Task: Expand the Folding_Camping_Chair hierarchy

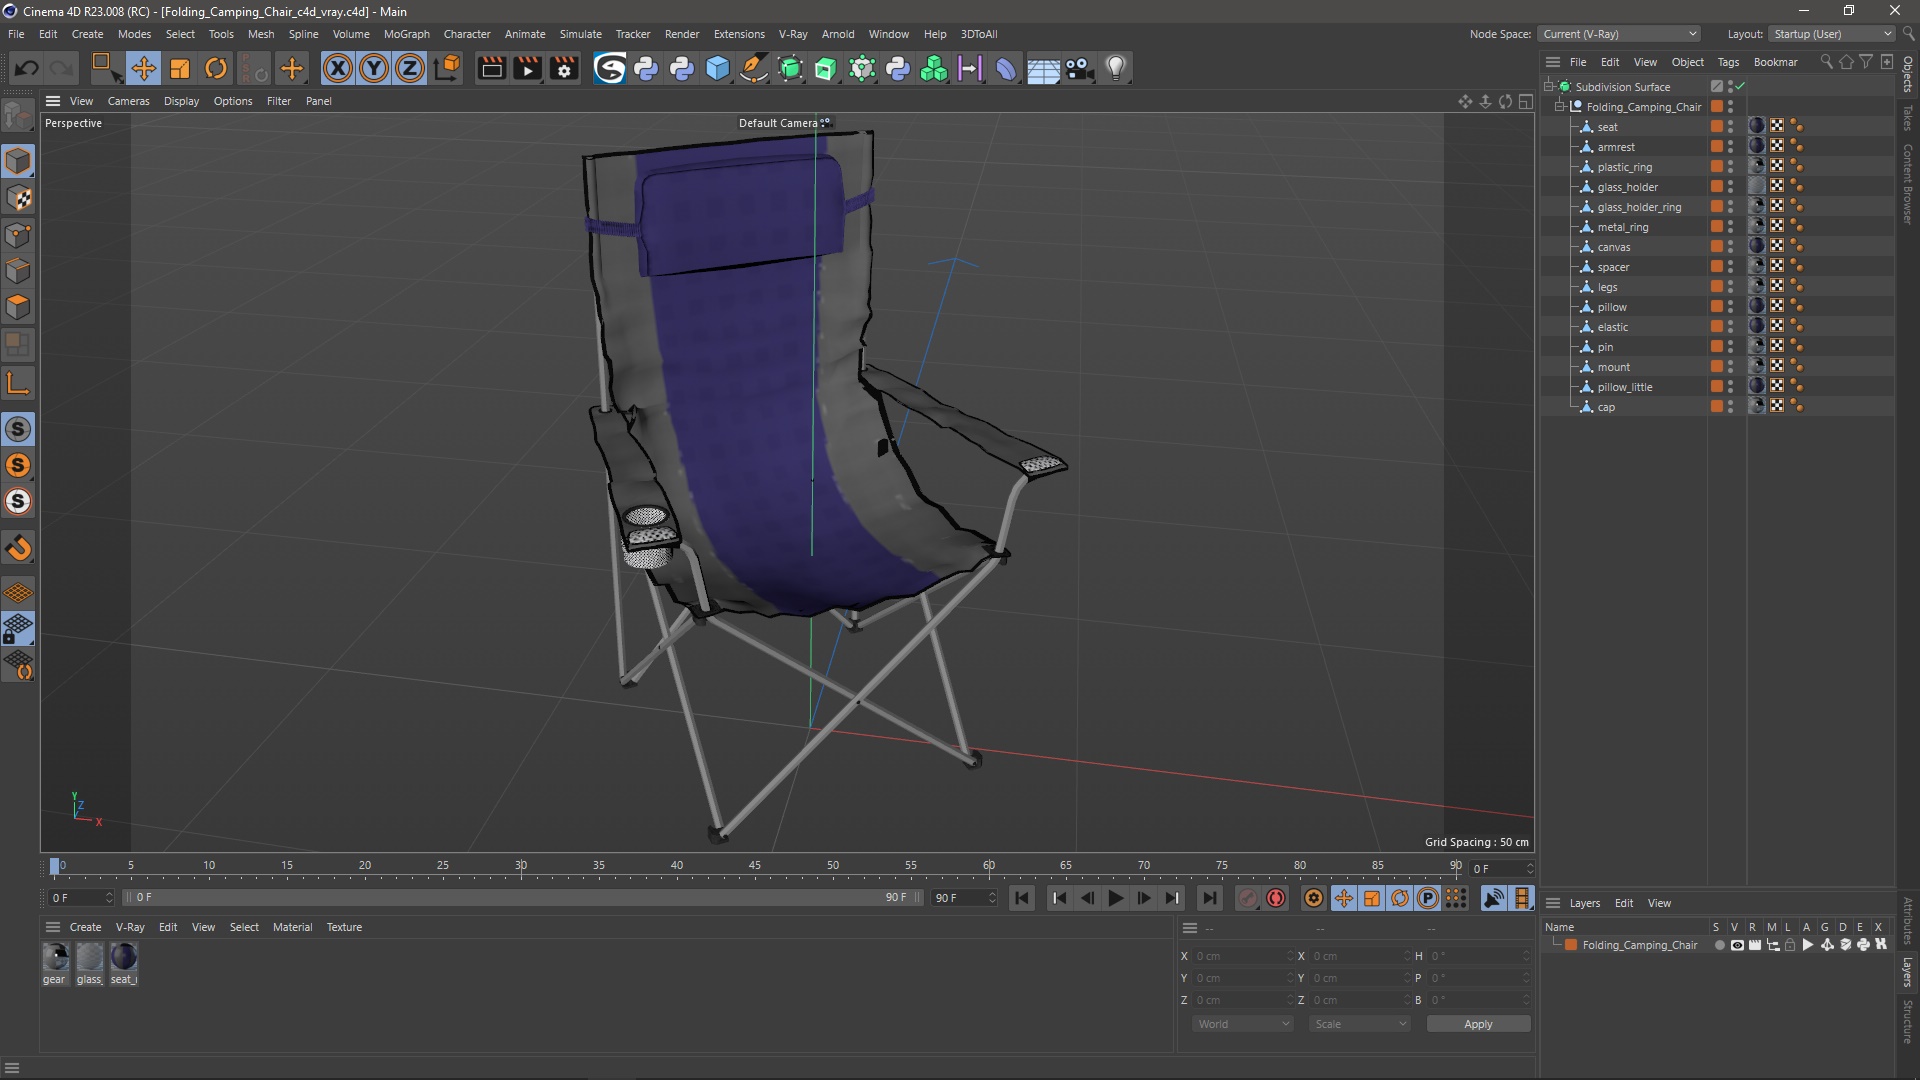Action: point(1560,105)
